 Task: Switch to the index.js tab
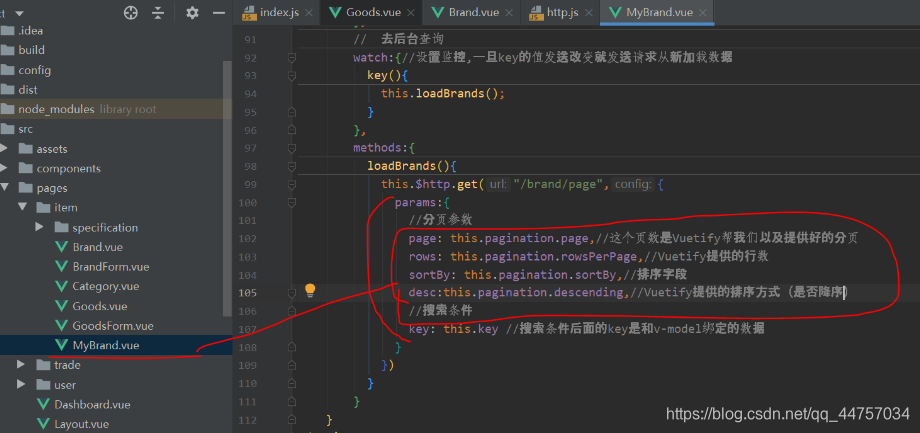(x=278, y=12)
